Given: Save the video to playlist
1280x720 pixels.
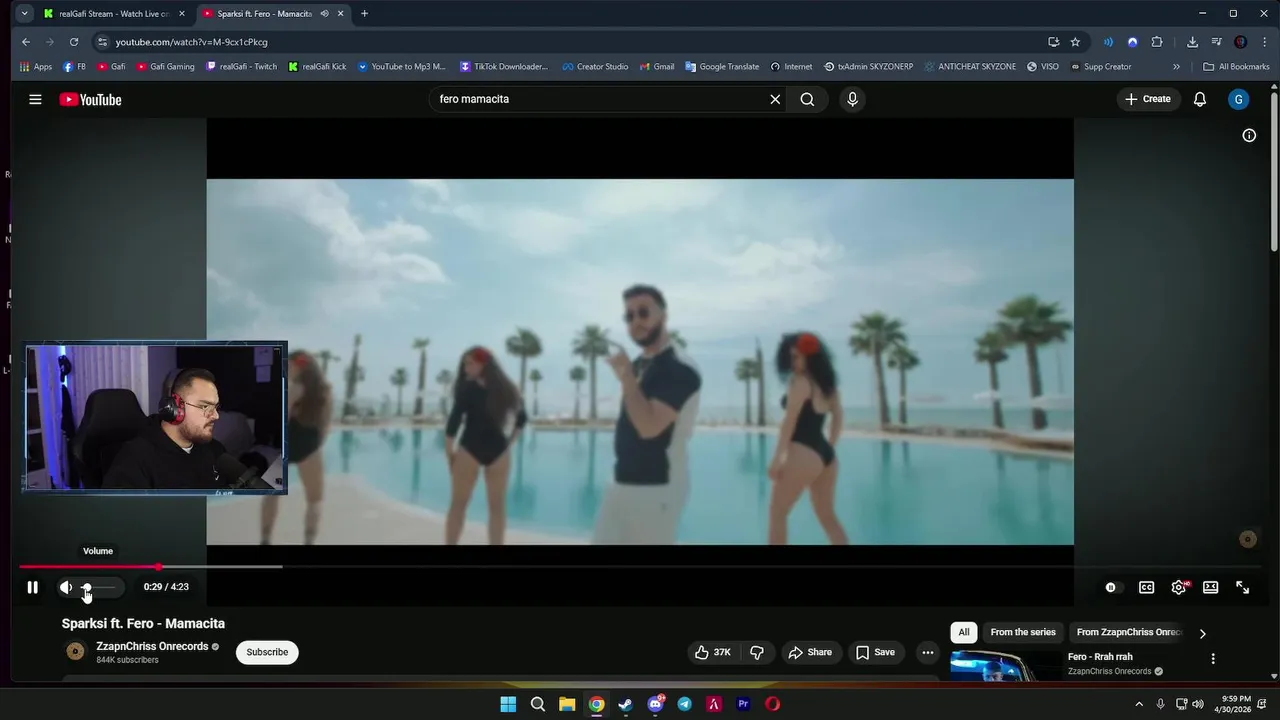Looking at the screenshot, I should (x=875, y=652).
